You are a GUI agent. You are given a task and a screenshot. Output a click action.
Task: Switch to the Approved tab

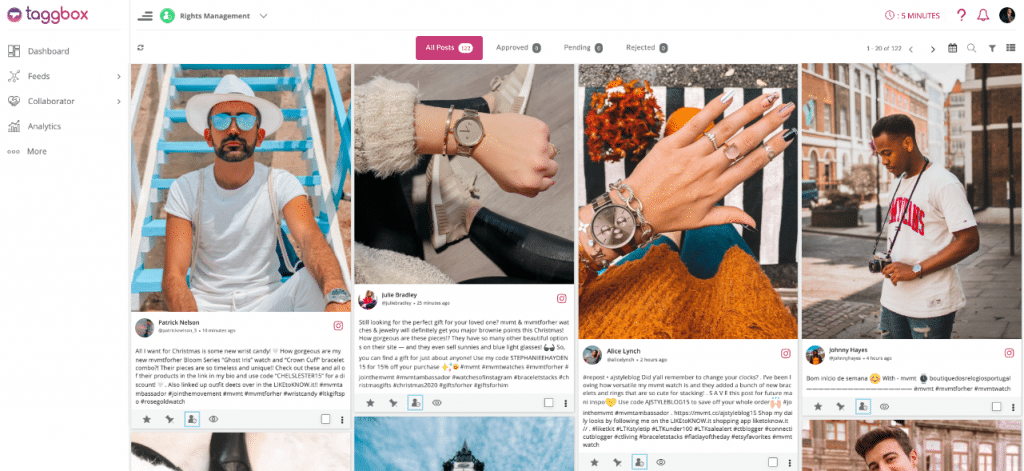(x=518, y=48)
